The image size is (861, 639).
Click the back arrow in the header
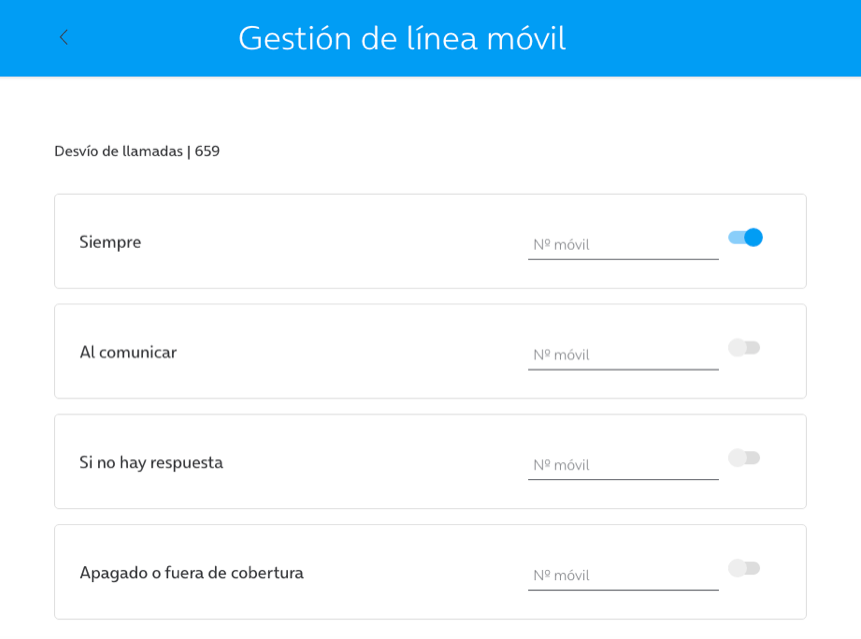[63, 38]
